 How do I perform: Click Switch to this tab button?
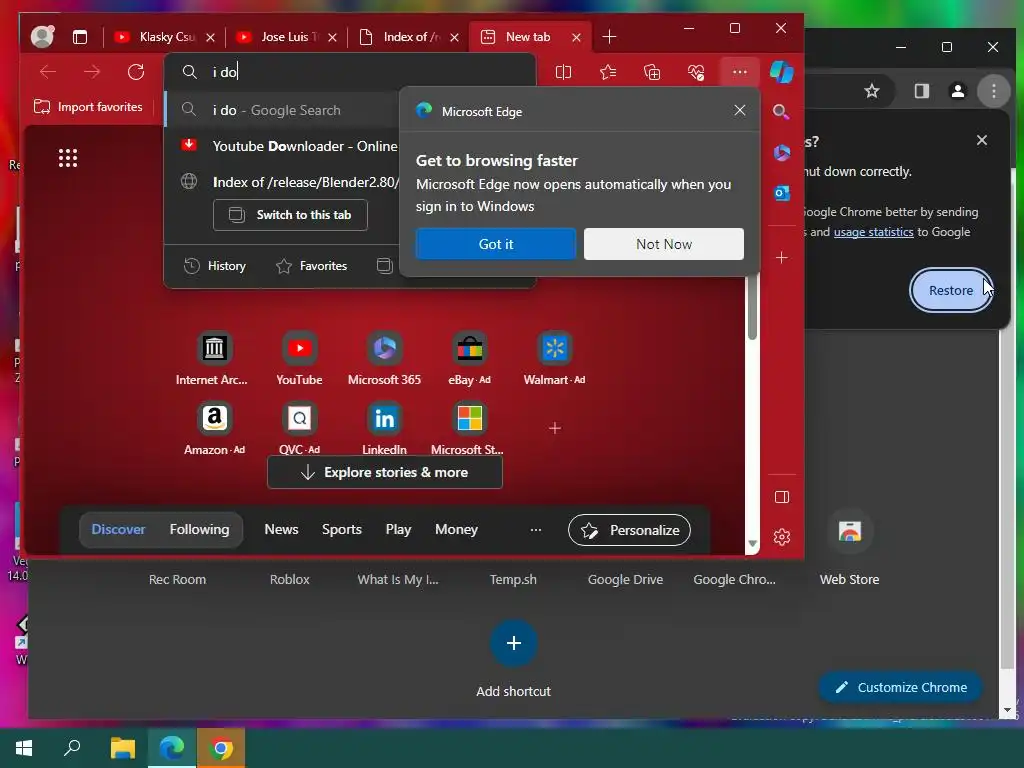pos(291,215)
